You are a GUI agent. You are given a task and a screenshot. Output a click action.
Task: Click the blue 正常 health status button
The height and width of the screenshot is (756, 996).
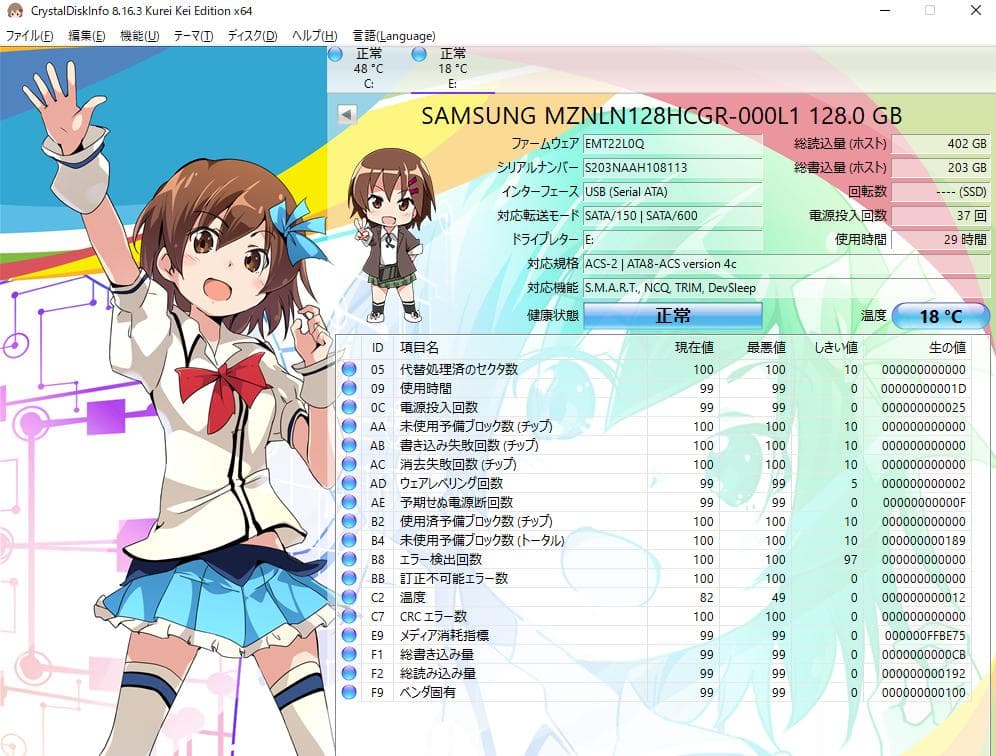[673, 315]
